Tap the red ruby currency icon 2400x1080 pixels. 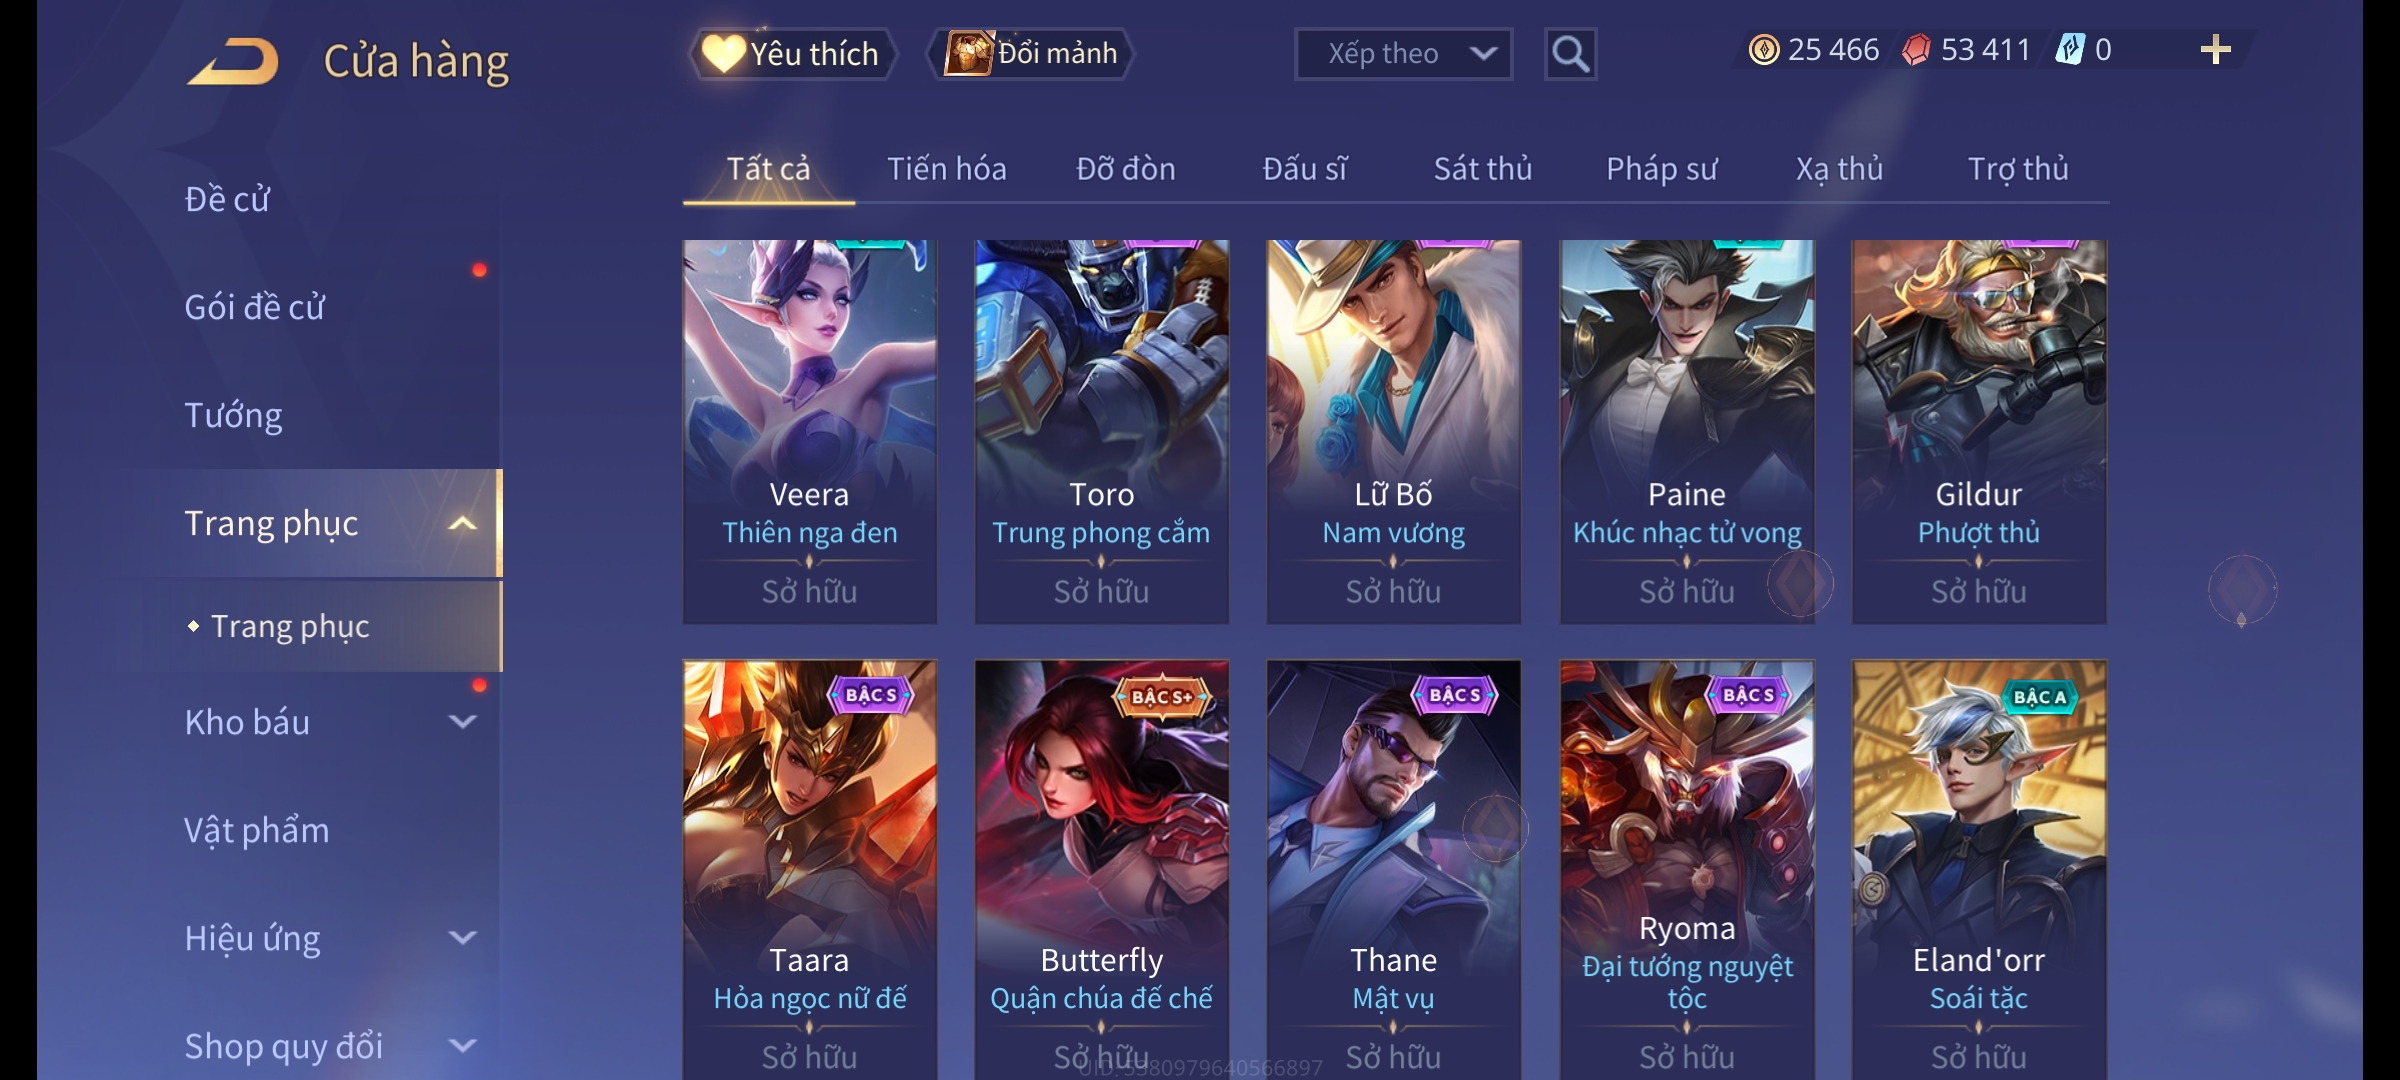click(x=1916, y=50)
